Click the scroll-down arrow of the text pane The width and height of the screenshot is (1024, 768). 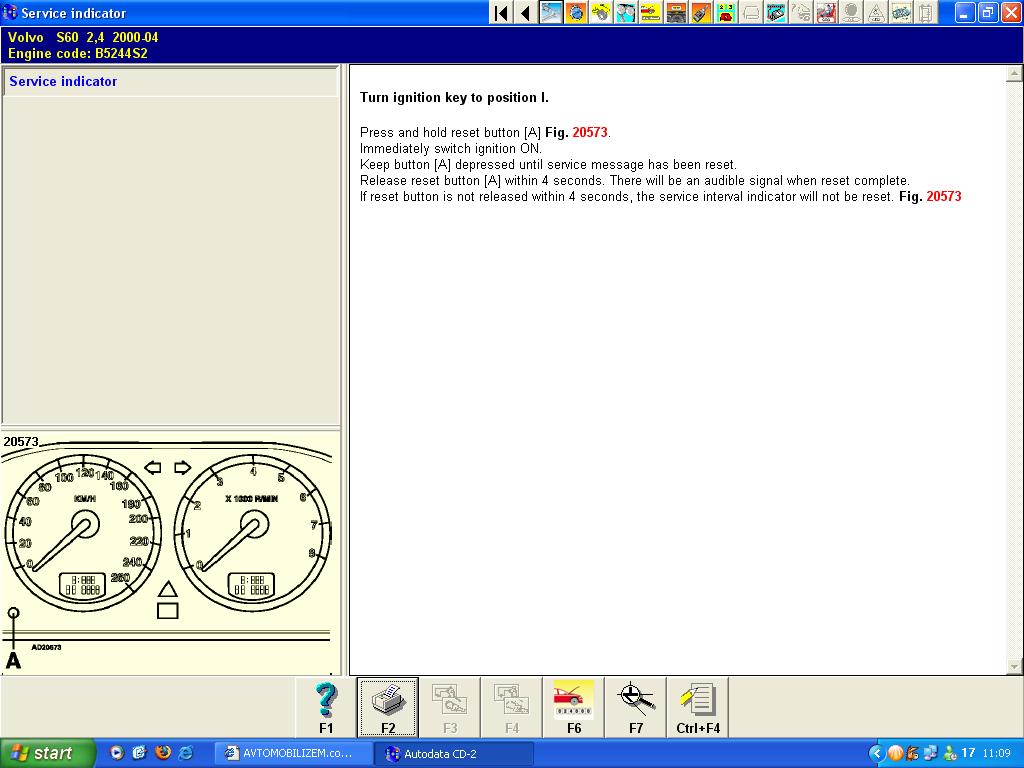(x=1014, y=667)
